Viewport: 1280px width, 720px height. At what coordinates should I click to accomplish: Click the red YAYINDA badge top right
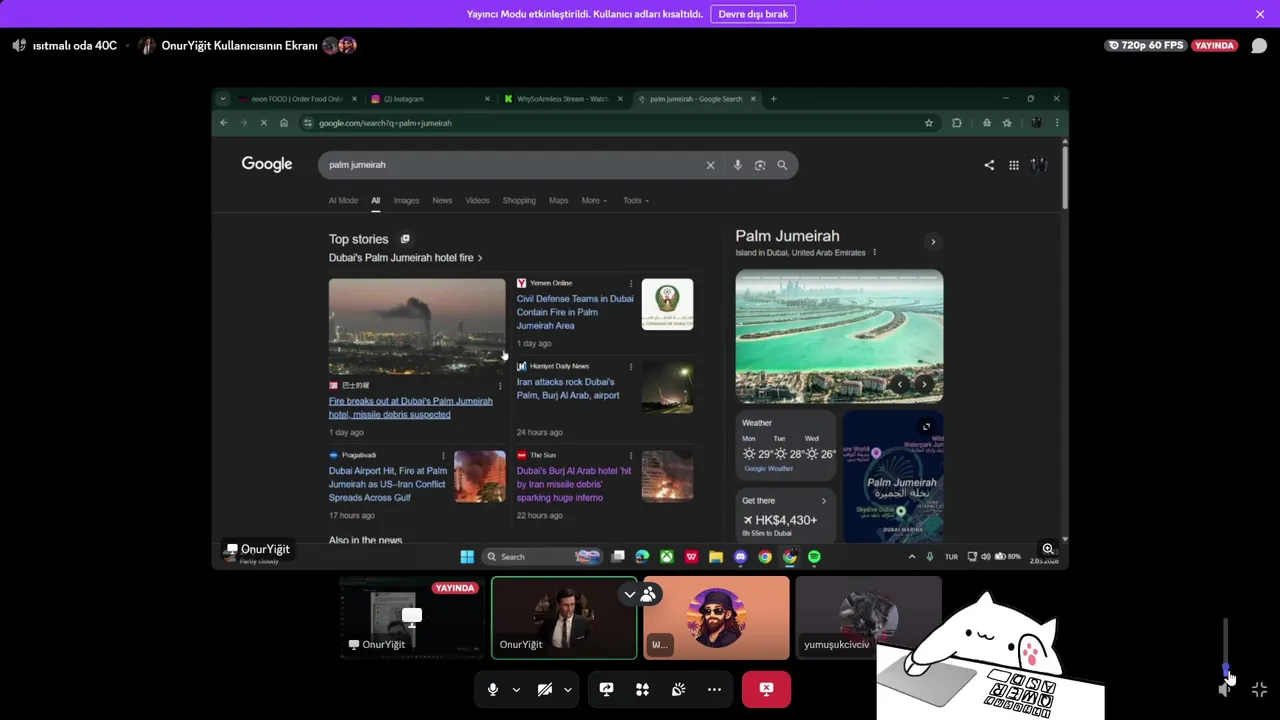pyautogui.click(x=1215, y=45)
